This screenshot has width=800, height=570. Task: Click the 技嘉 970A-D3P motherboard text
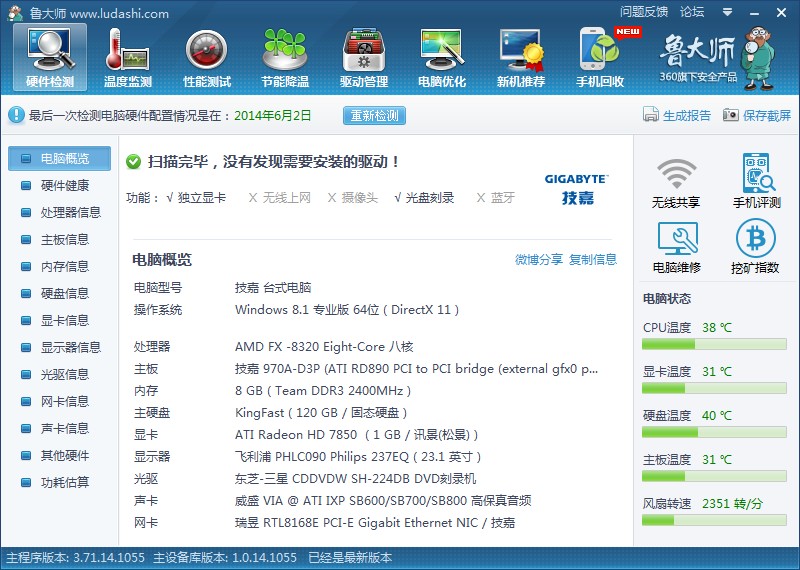point(416,369)
